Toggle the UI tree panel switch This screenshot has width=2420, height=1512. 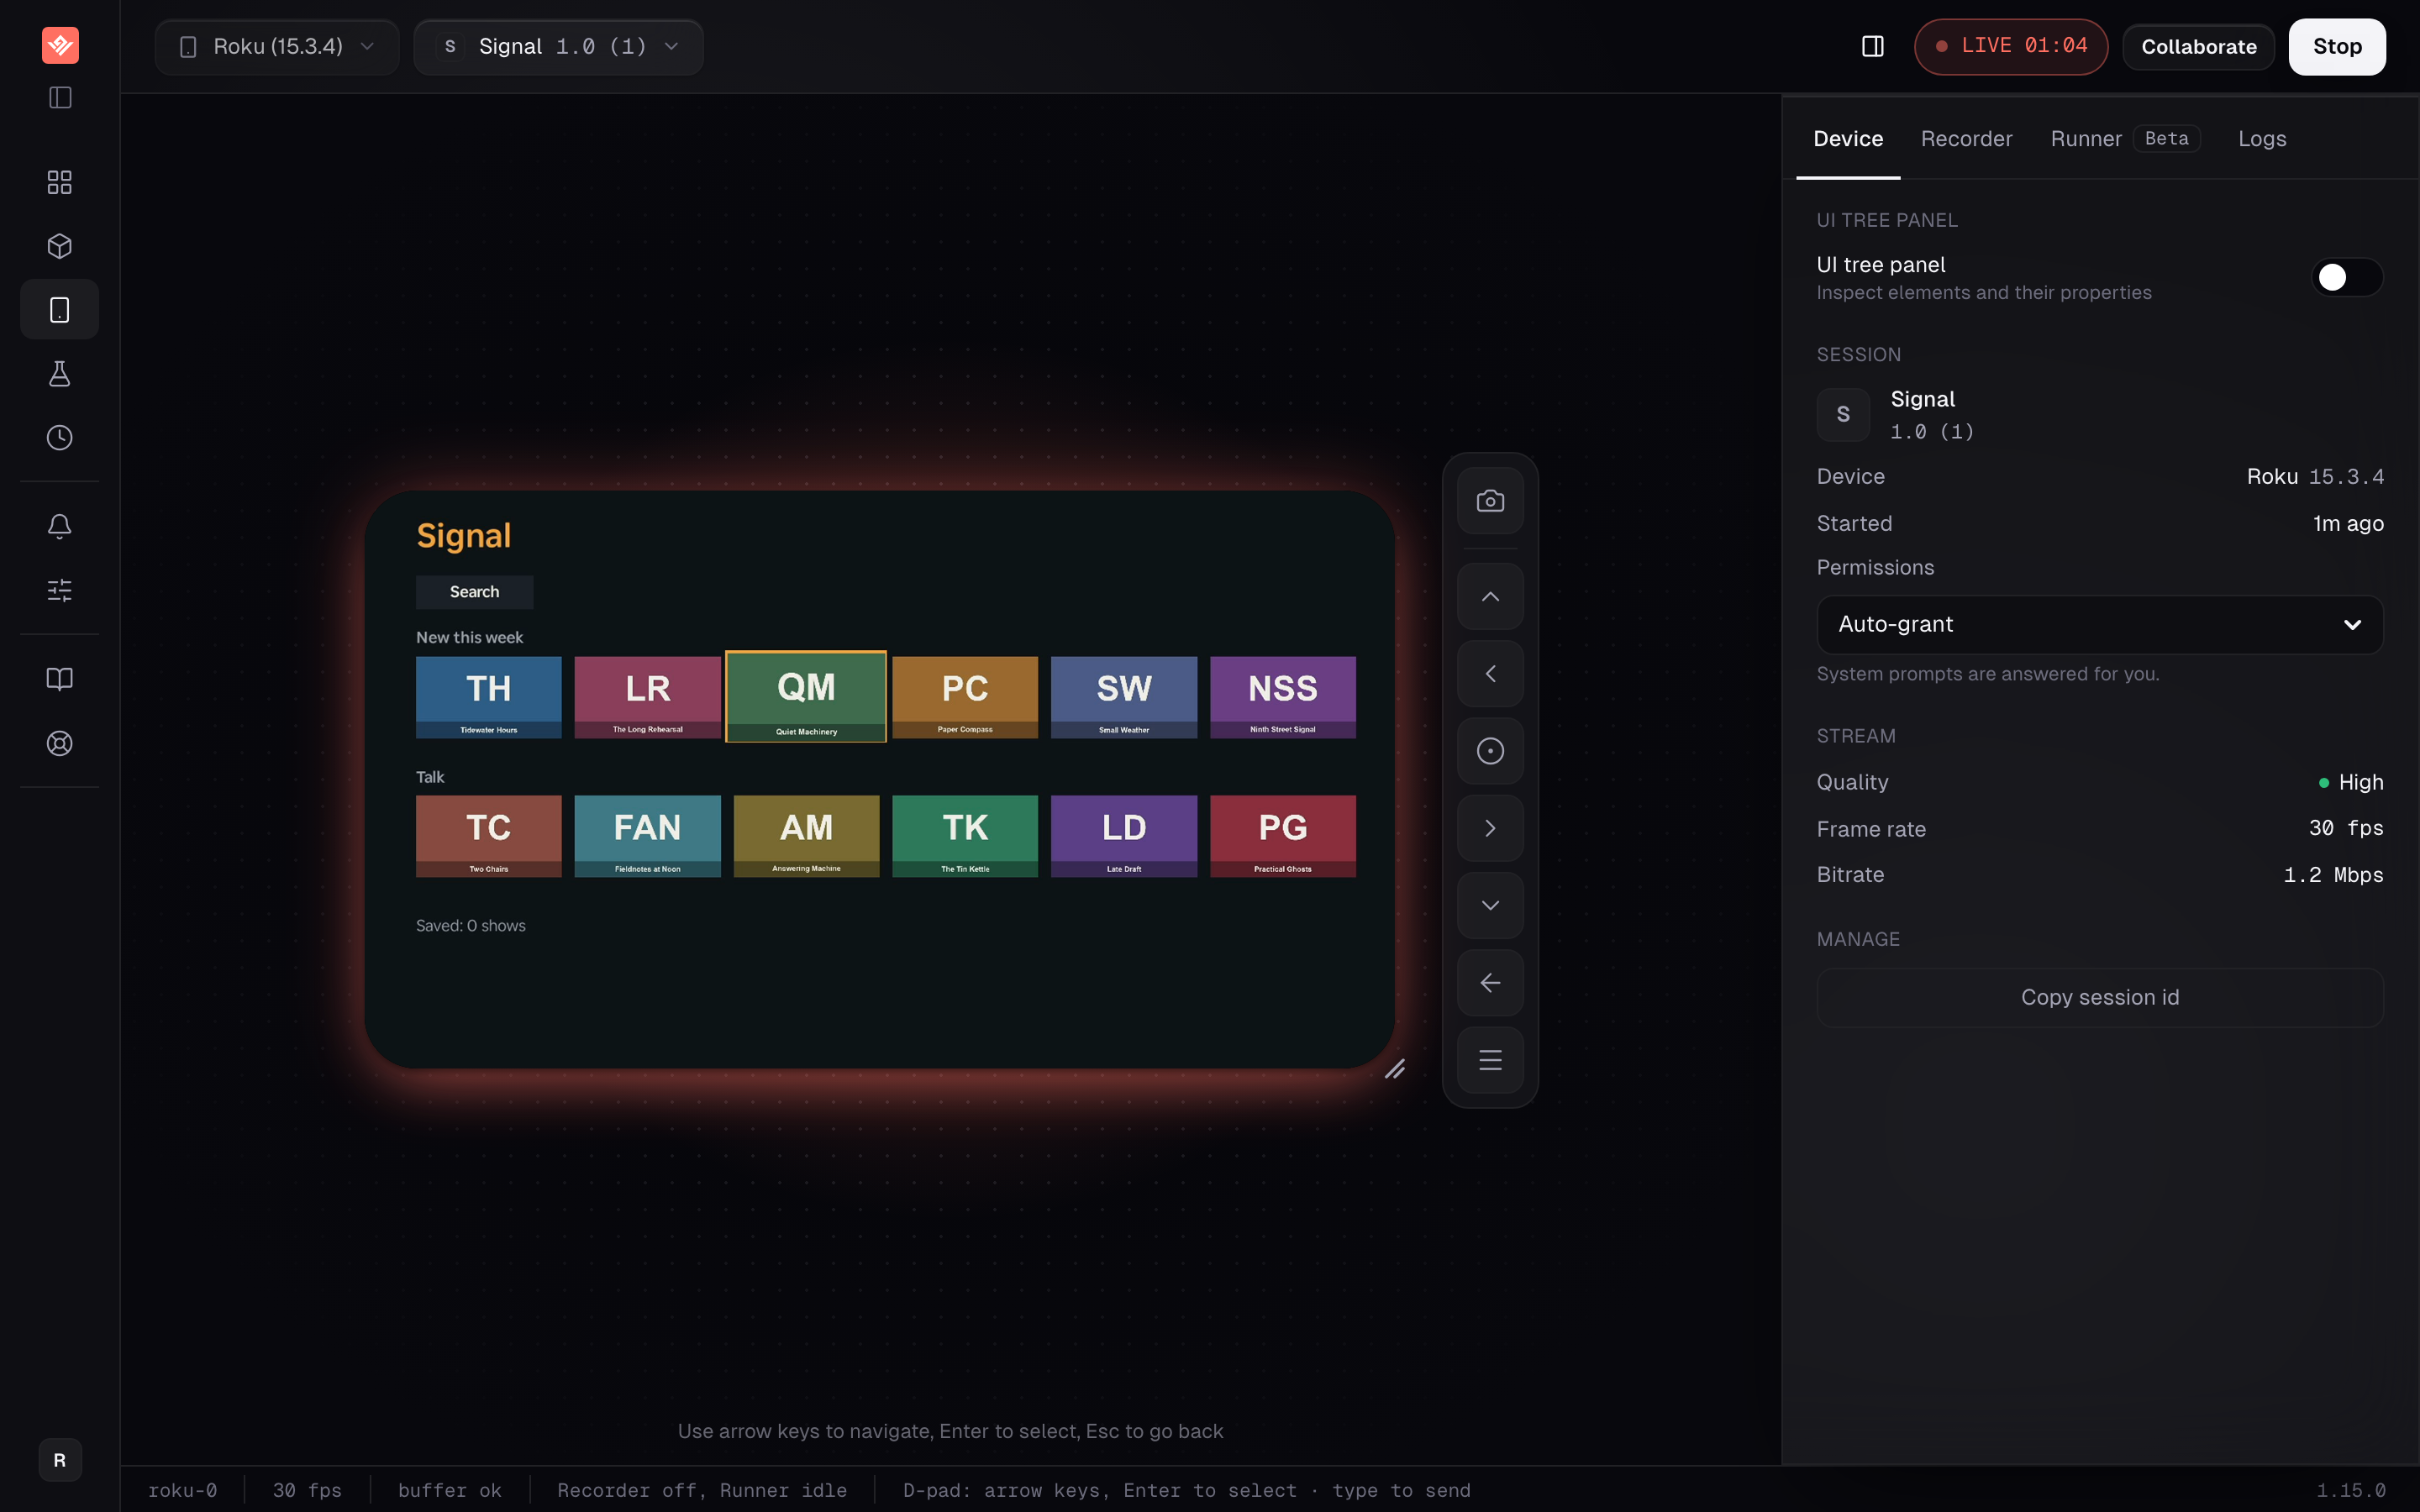pyautogui.click(x=2346, y=277)
